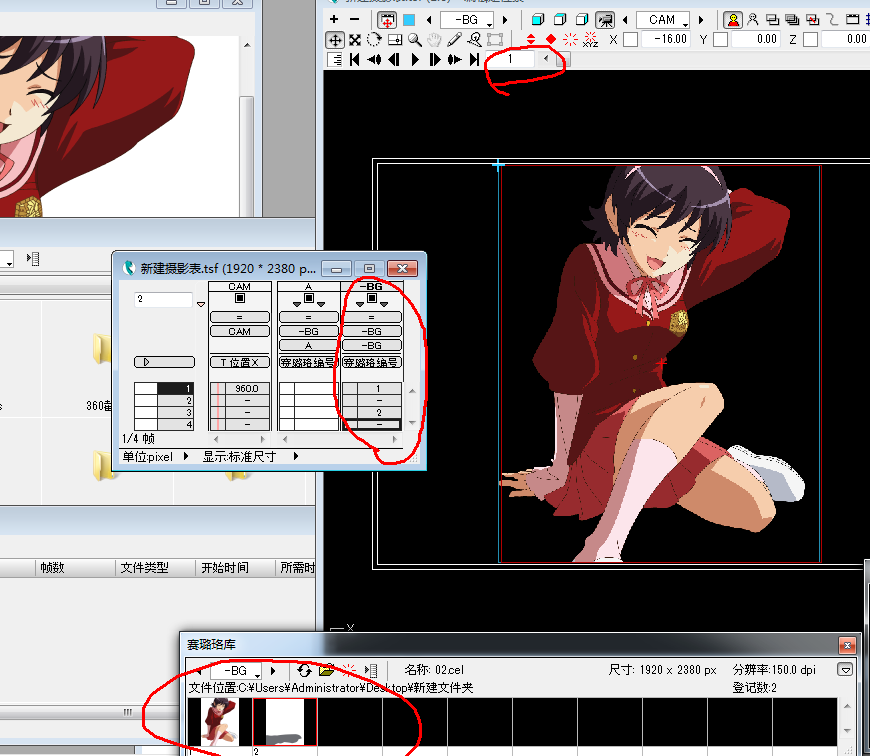Image resolution: width=870 pixels, height=756 pixels.
Task: Click the refresh icon in cel library
Action: coord(305,670)
